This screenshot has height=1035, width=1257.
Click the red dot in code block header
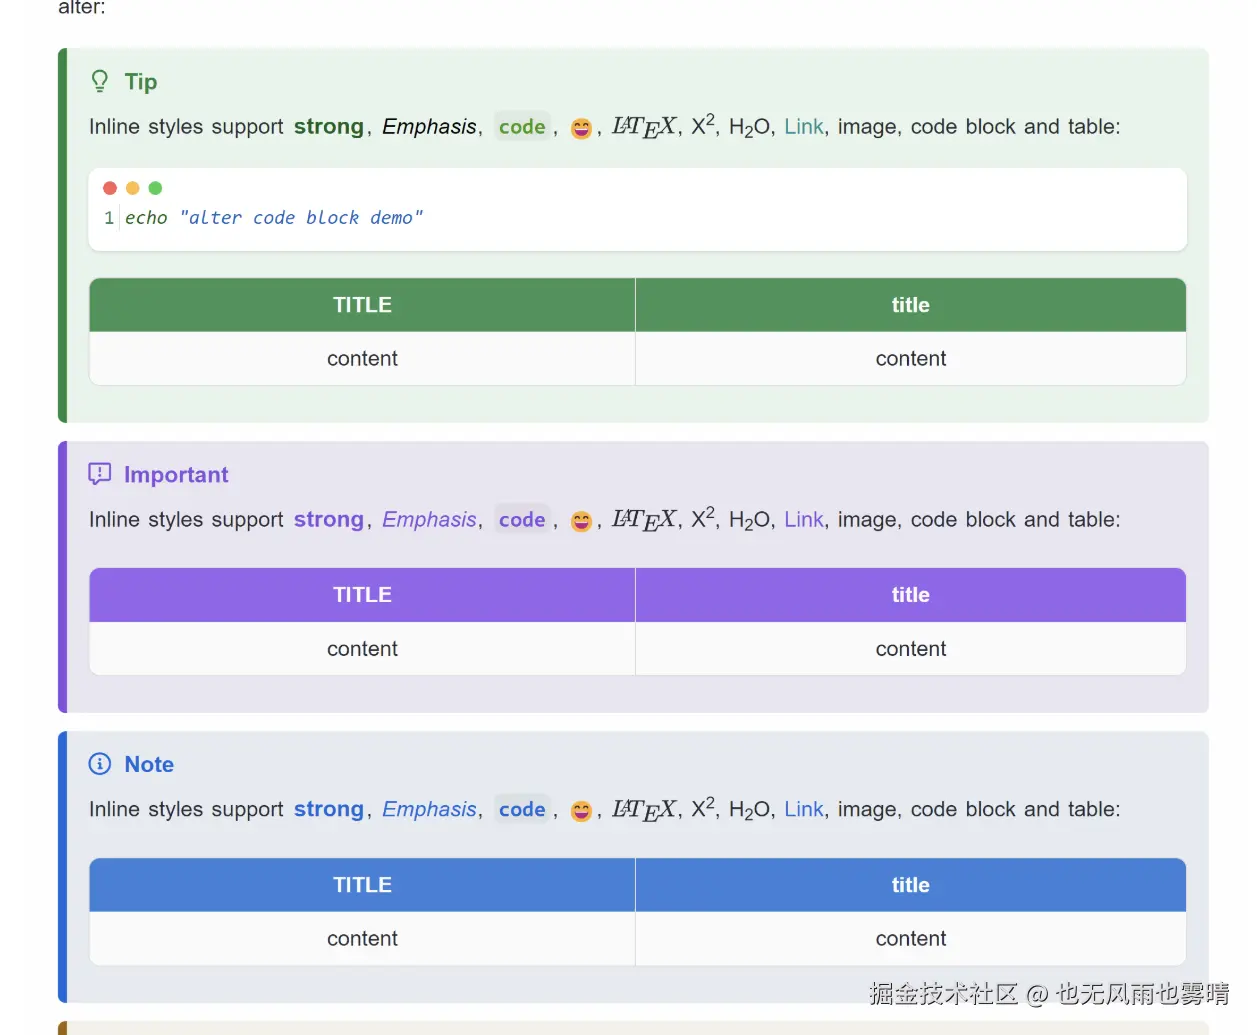(x=110, y=188)
